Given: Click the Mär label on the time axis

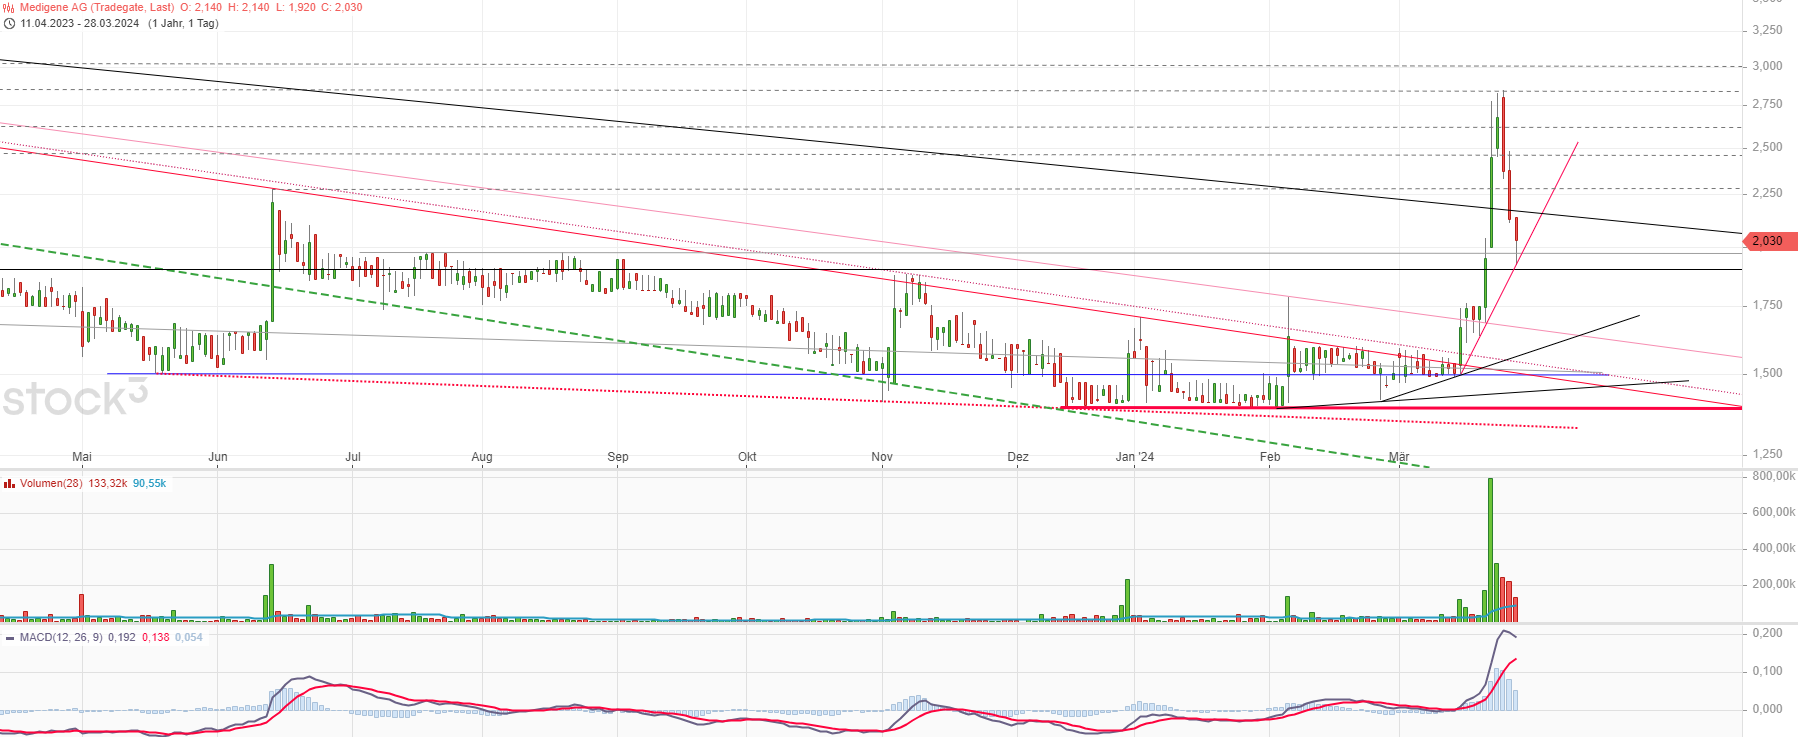Looking at the screenshot, I should [x=1399, y=457].
